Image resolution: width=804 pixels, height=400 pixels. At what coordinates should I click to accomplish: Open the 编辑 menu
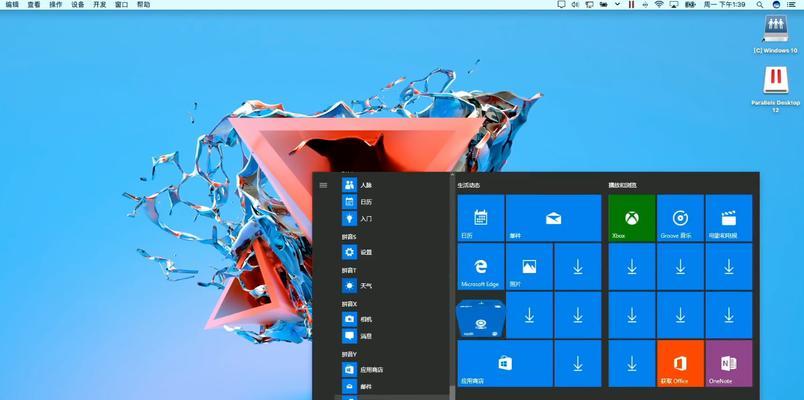[x=12, y=5]
